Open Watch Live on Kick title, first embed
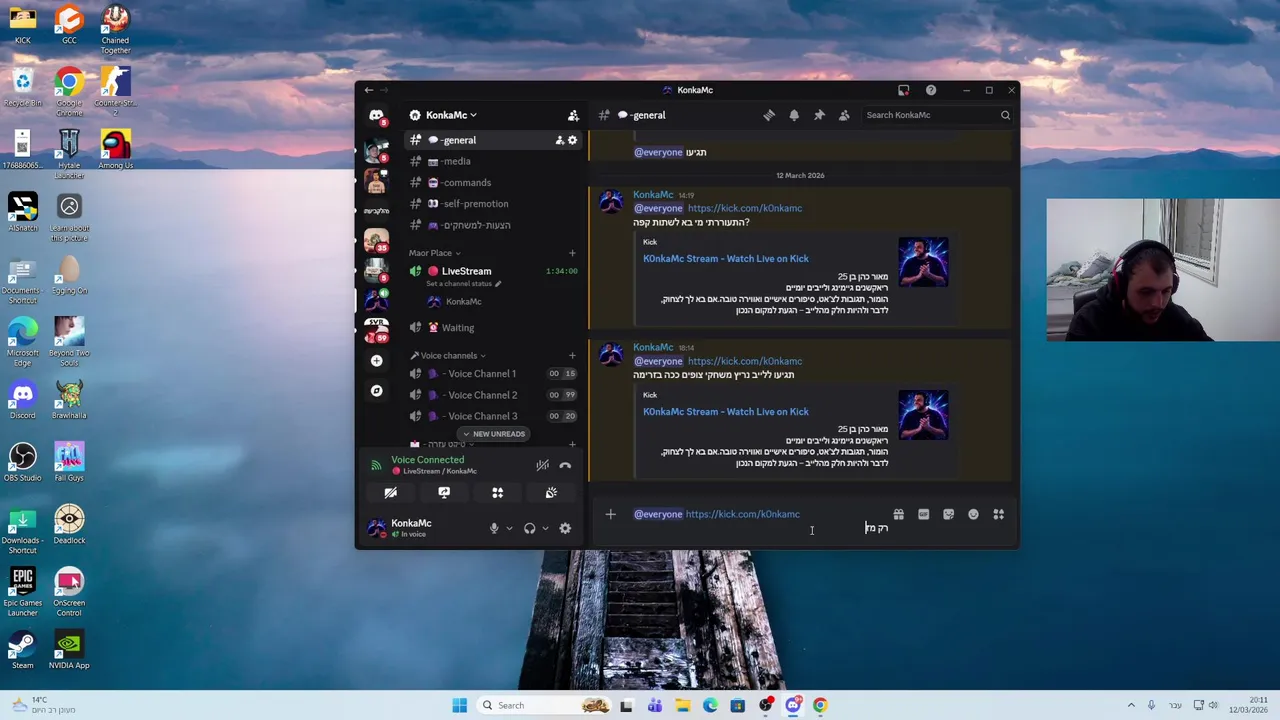 [x=726, y=259]
